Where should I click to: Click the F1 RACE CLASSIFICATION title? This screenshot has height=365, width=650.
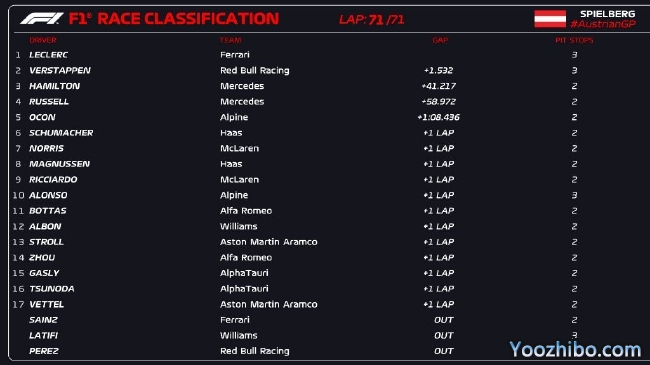click(x=173, y=19)
